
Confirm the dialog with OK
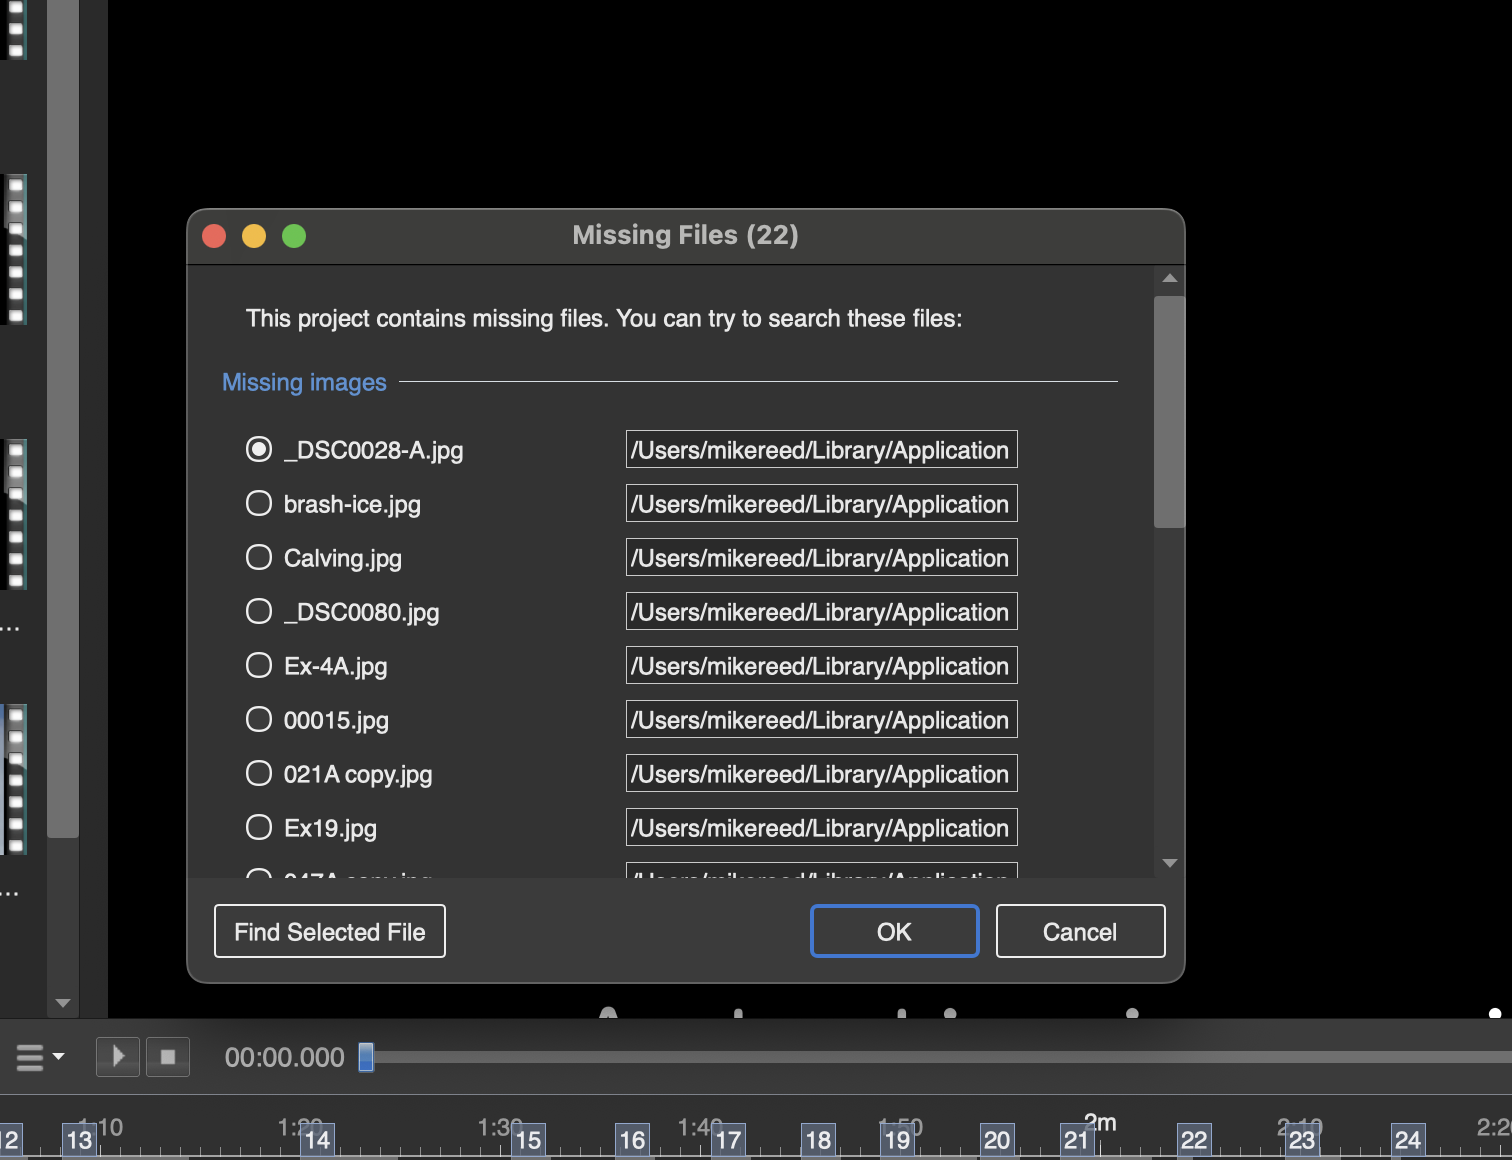tap(894, 932)
